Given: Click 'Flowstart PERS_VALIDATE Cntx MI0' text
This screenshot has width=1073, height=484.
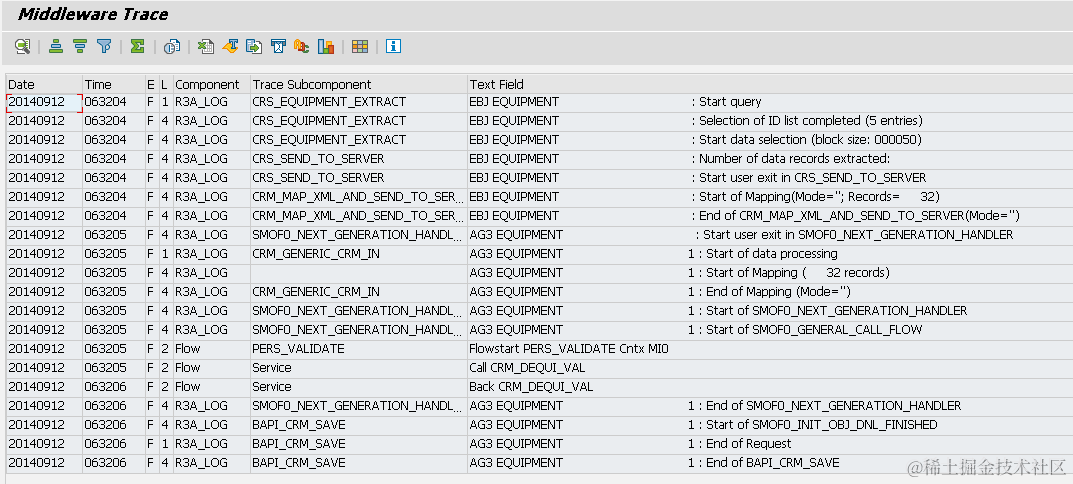Looking at the screenshot, I should tap(569, 349).
